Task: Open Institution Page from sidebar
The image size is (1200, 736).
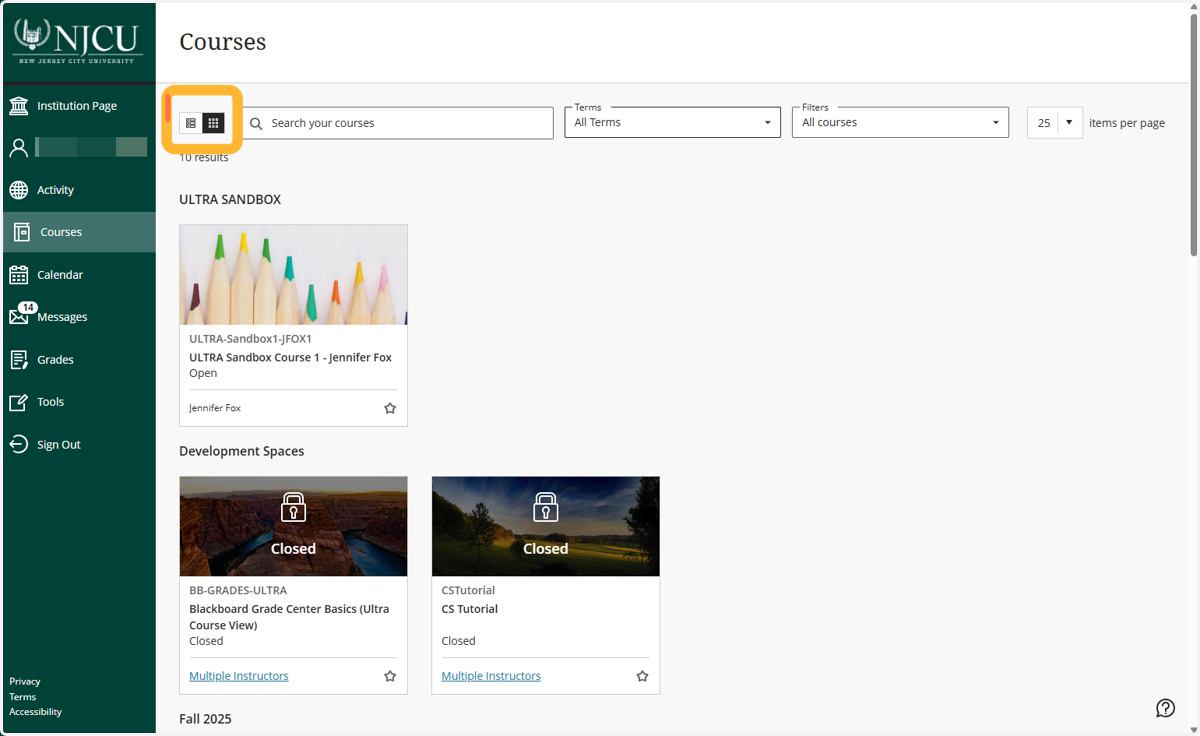Action: 79,105
